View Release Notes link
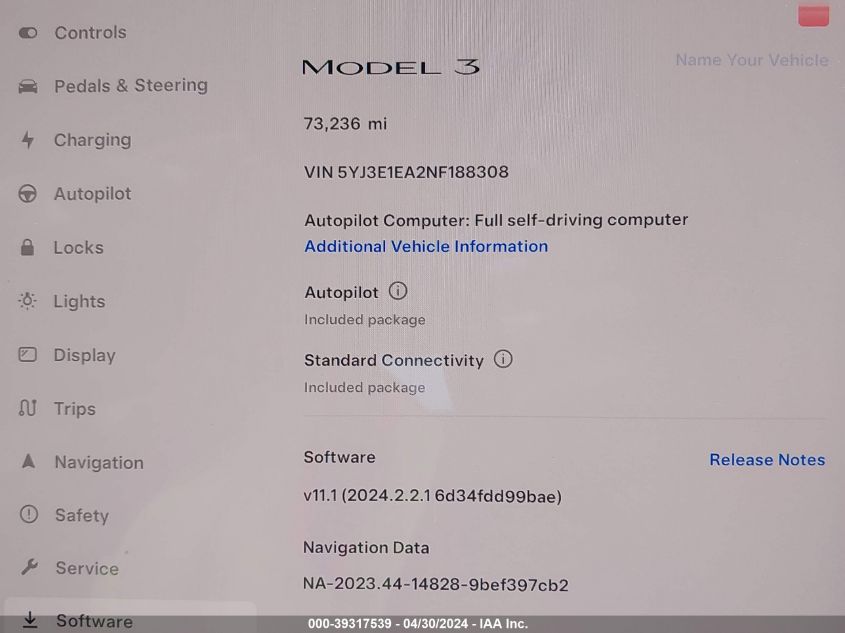Viewport: 845px width, 633px height. pos(767,460)
